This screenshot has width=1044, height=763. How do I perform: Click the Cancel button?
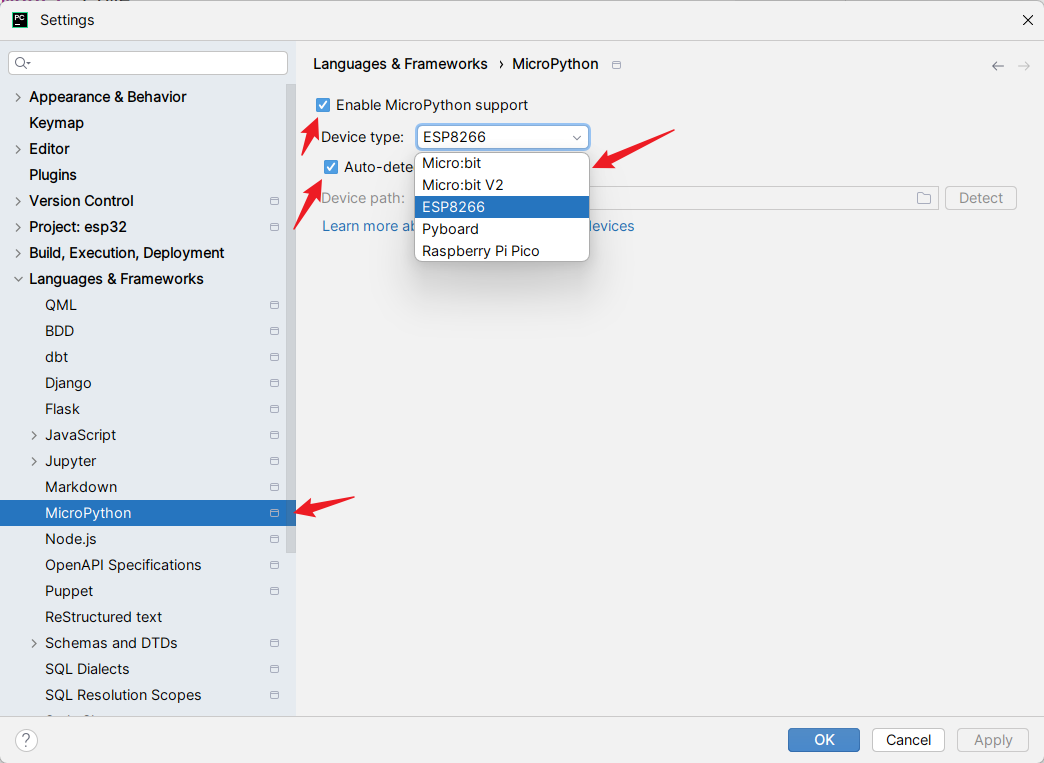[x=908, y=740]
